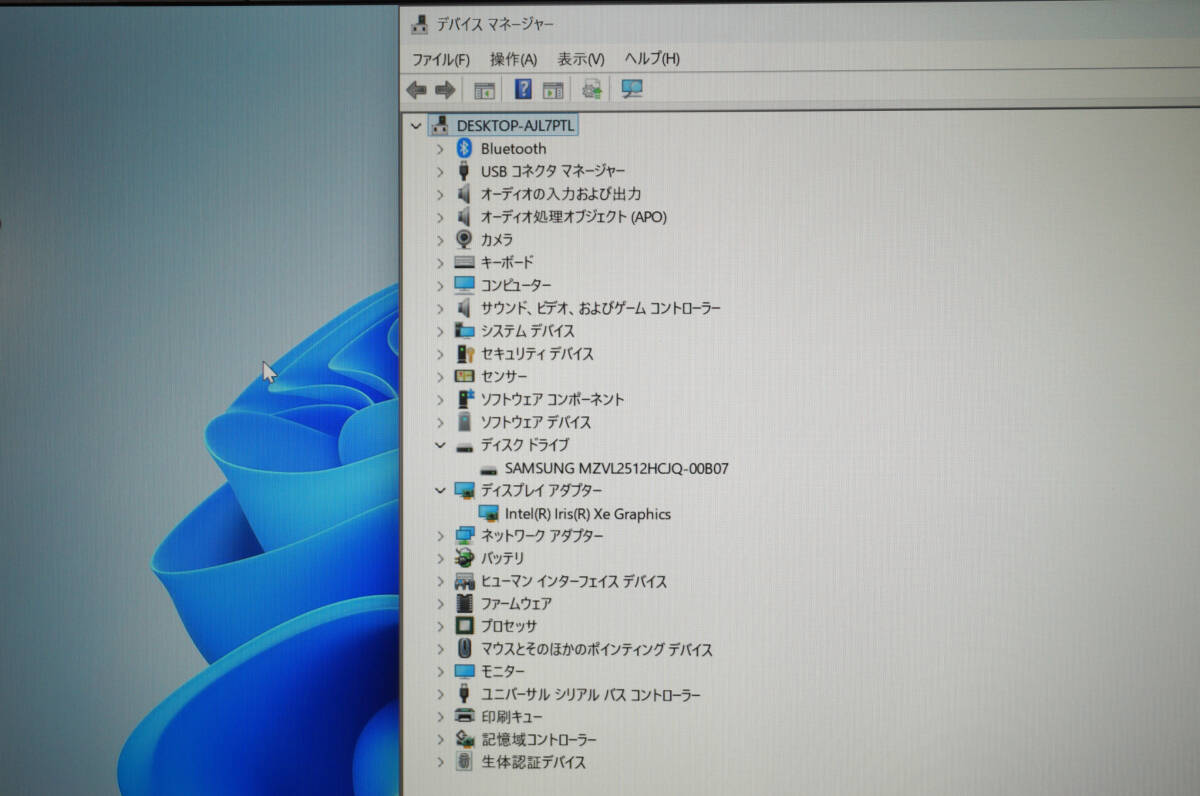
Task: Click the デバイス マネージャー title bar text
Action: [494, 23]
